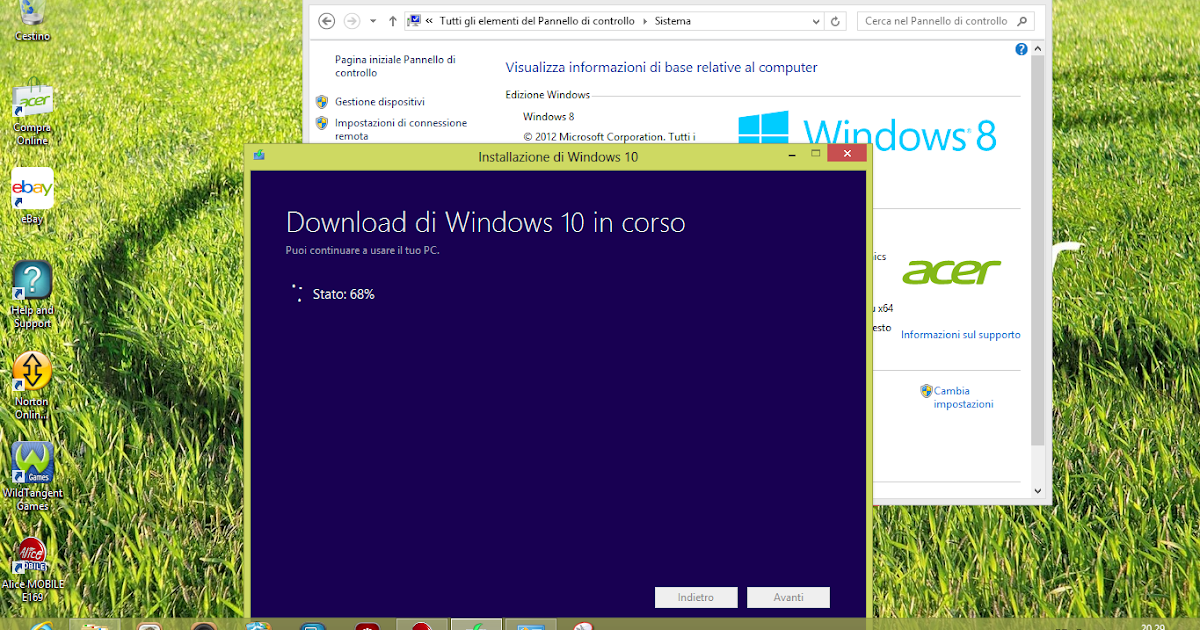Click the blue help question mark icon
This screenshot has width=1200, height=630.
1020,48
